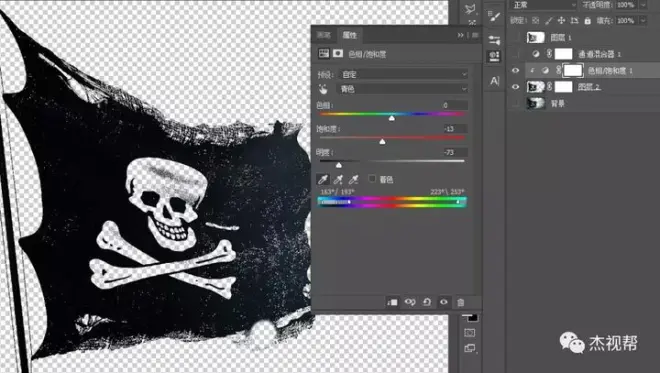Open the 青色 color channel dropdown
The image size is (660, 373).
[x=403, y=89]
